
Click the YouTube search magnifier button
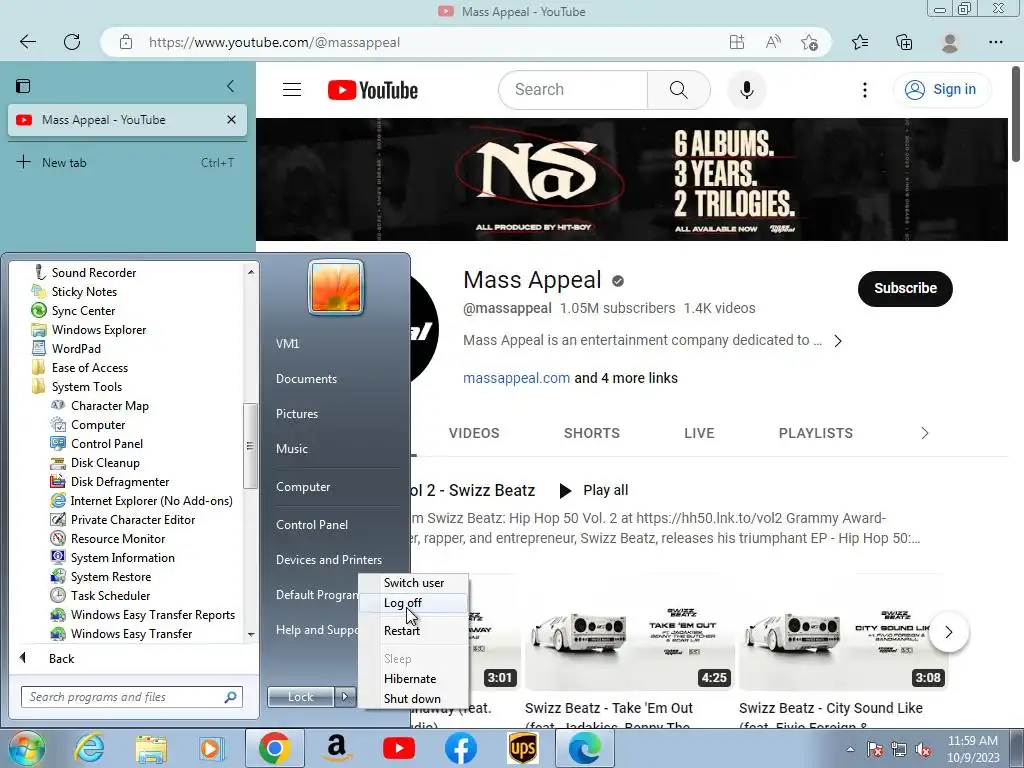[679, 89]
